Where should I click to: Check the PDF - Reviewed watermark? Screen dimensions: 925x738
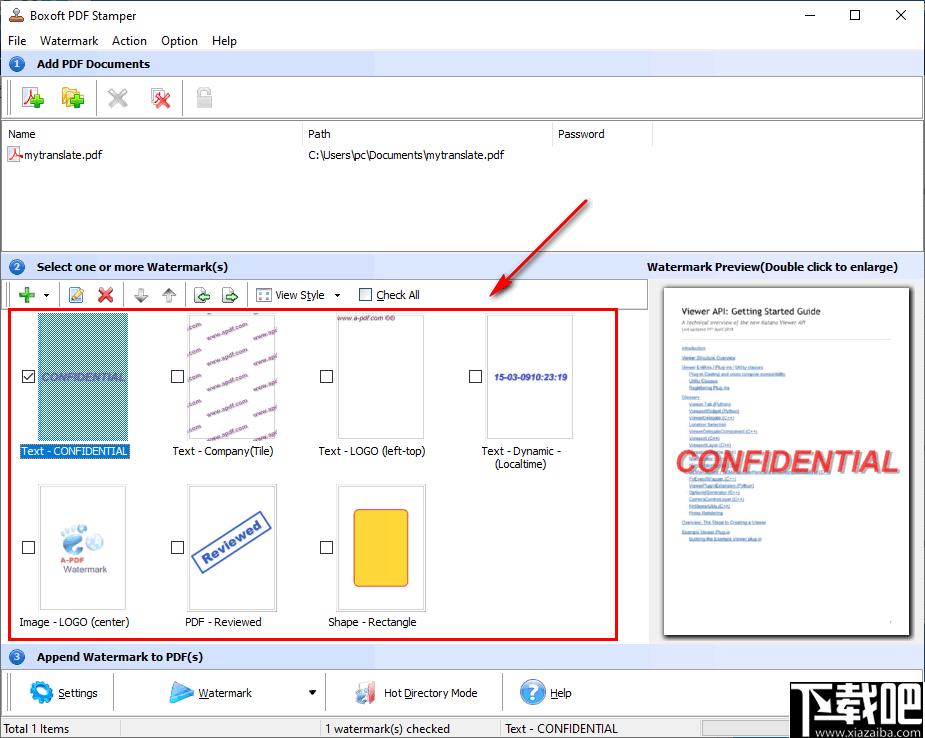[177, 547]
